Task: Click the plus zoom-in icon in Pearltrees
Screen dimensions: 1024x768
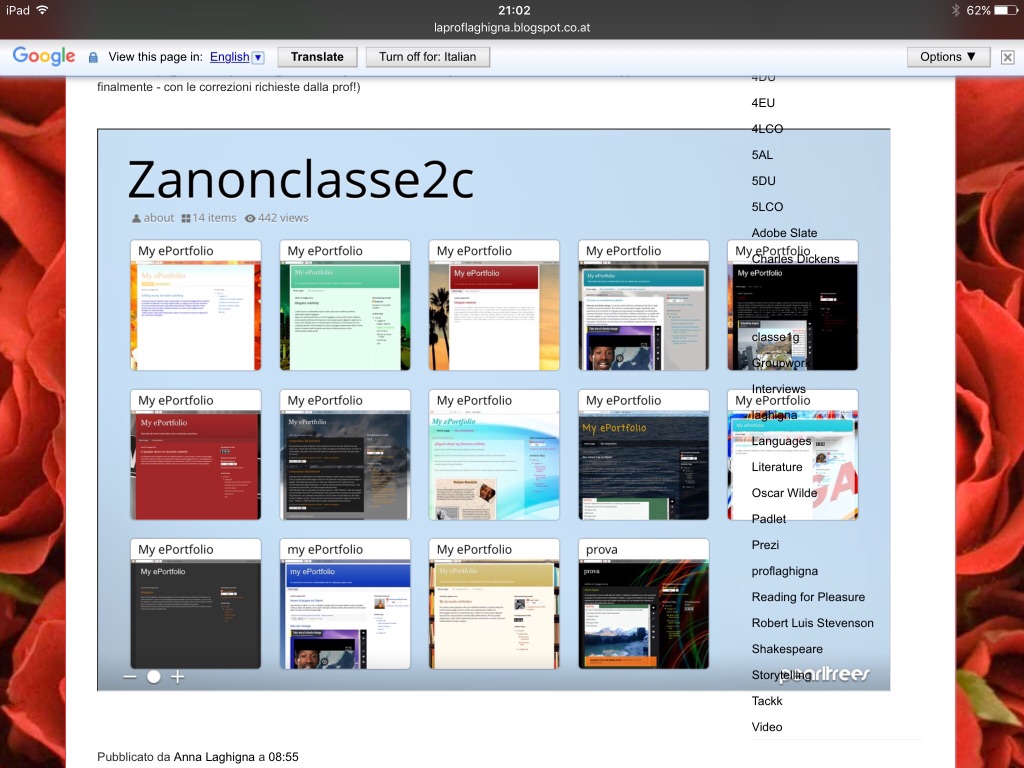Action: [177, 677]
